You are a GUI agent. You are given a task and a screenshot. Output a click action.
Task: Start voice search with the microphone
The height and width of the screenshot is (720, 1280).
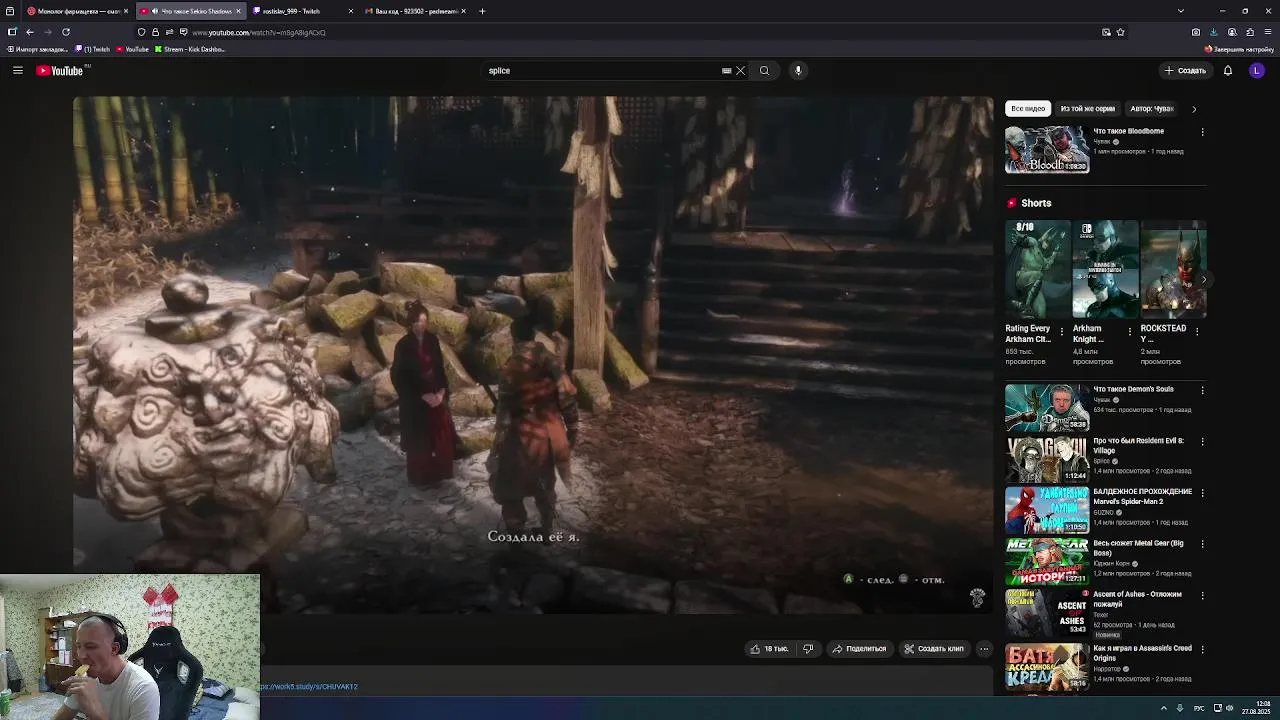tap(798, 70)
